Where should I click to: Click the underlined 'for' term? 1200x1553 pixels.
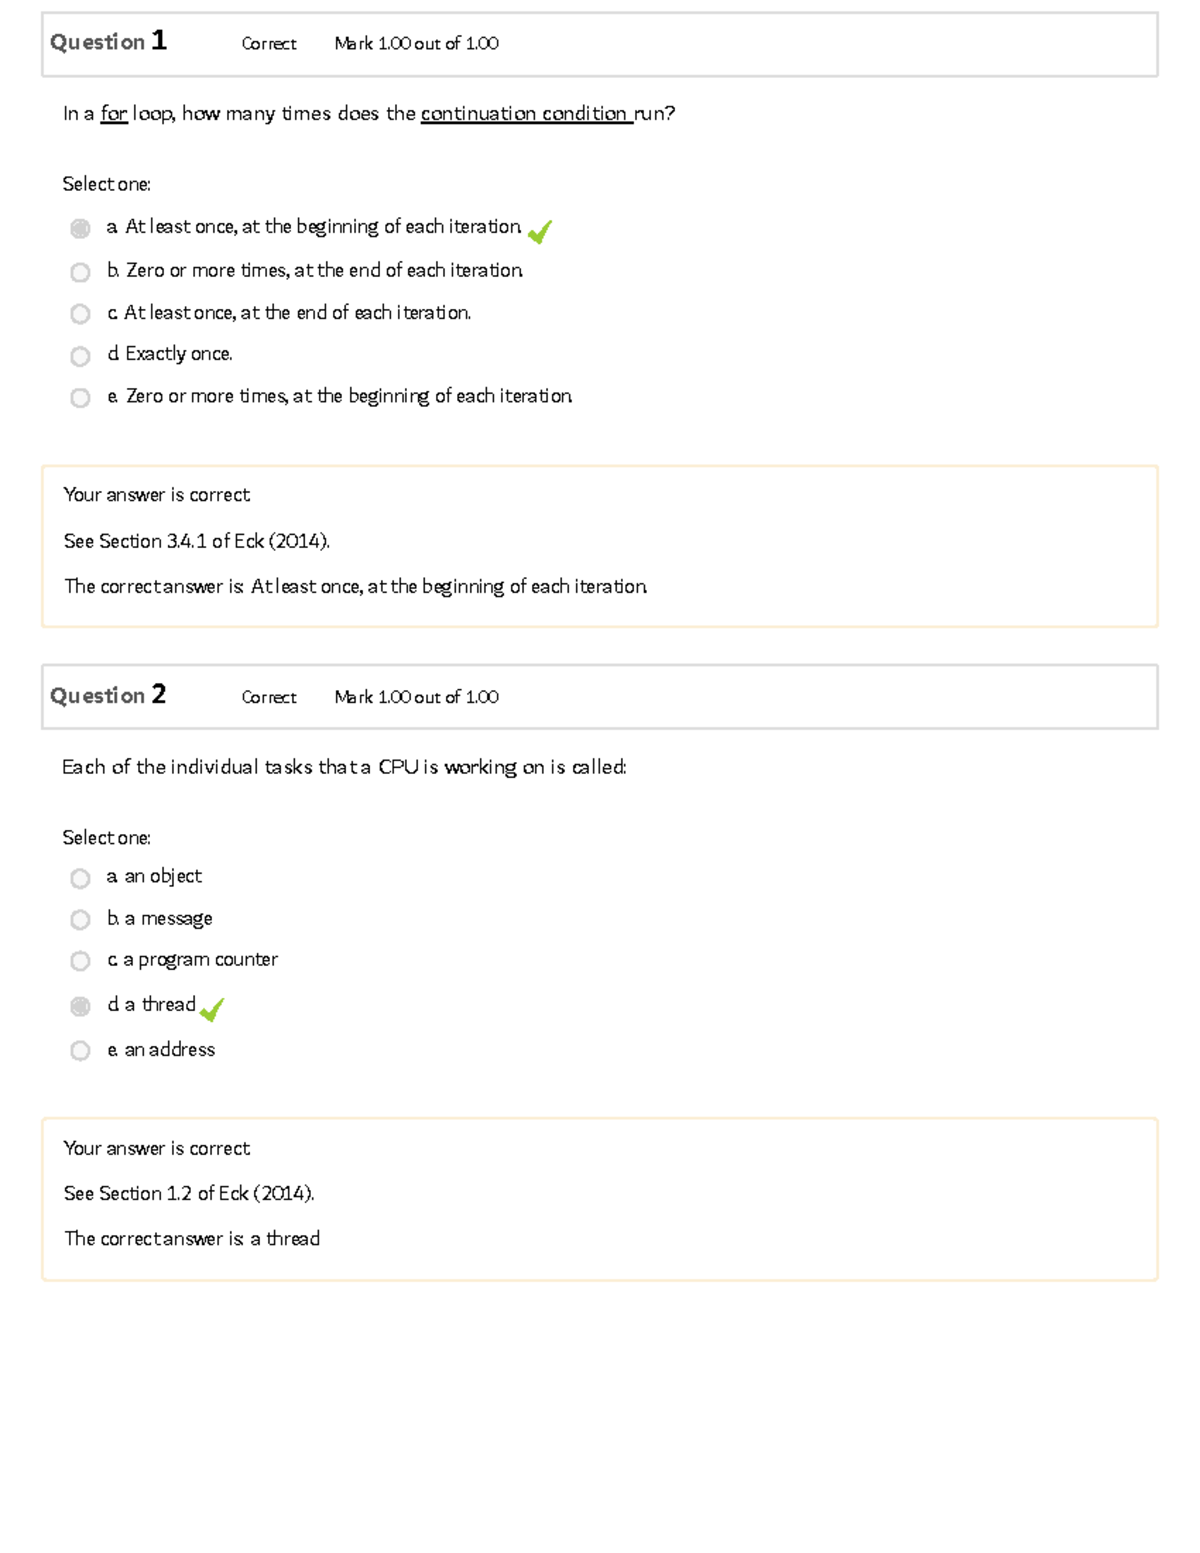(114, 114)
